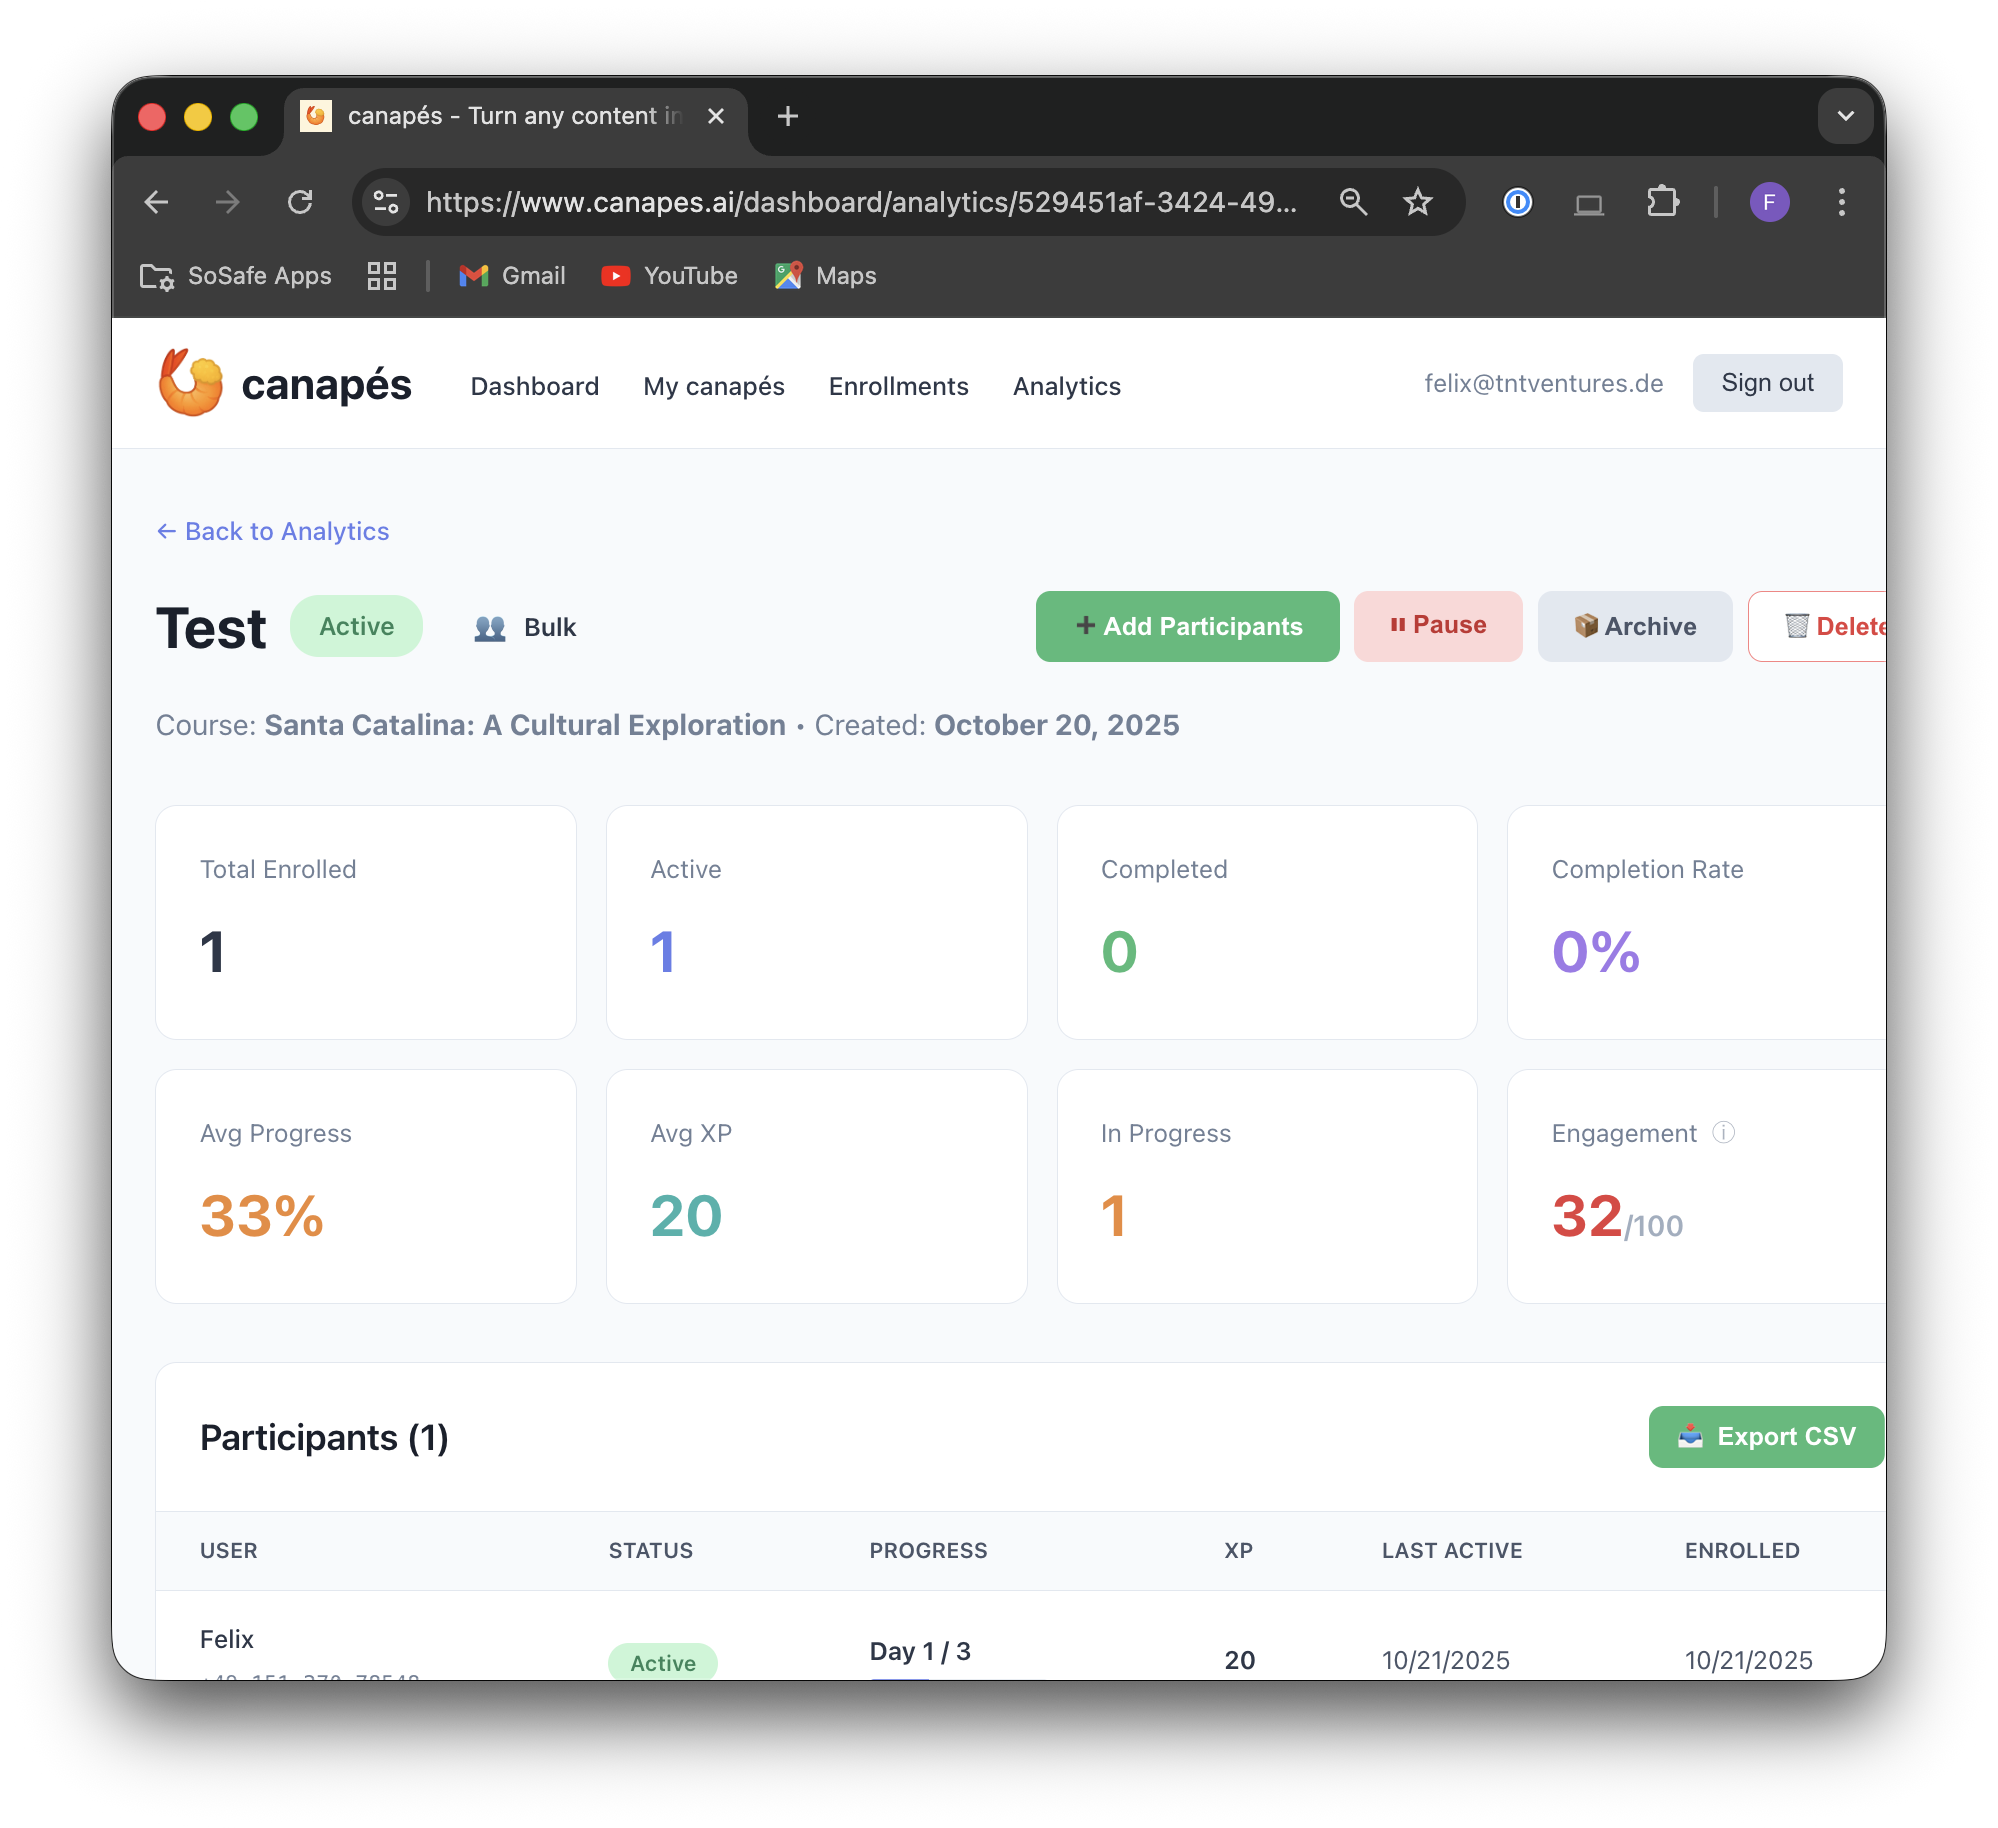Open My canapés nav item

713,386
